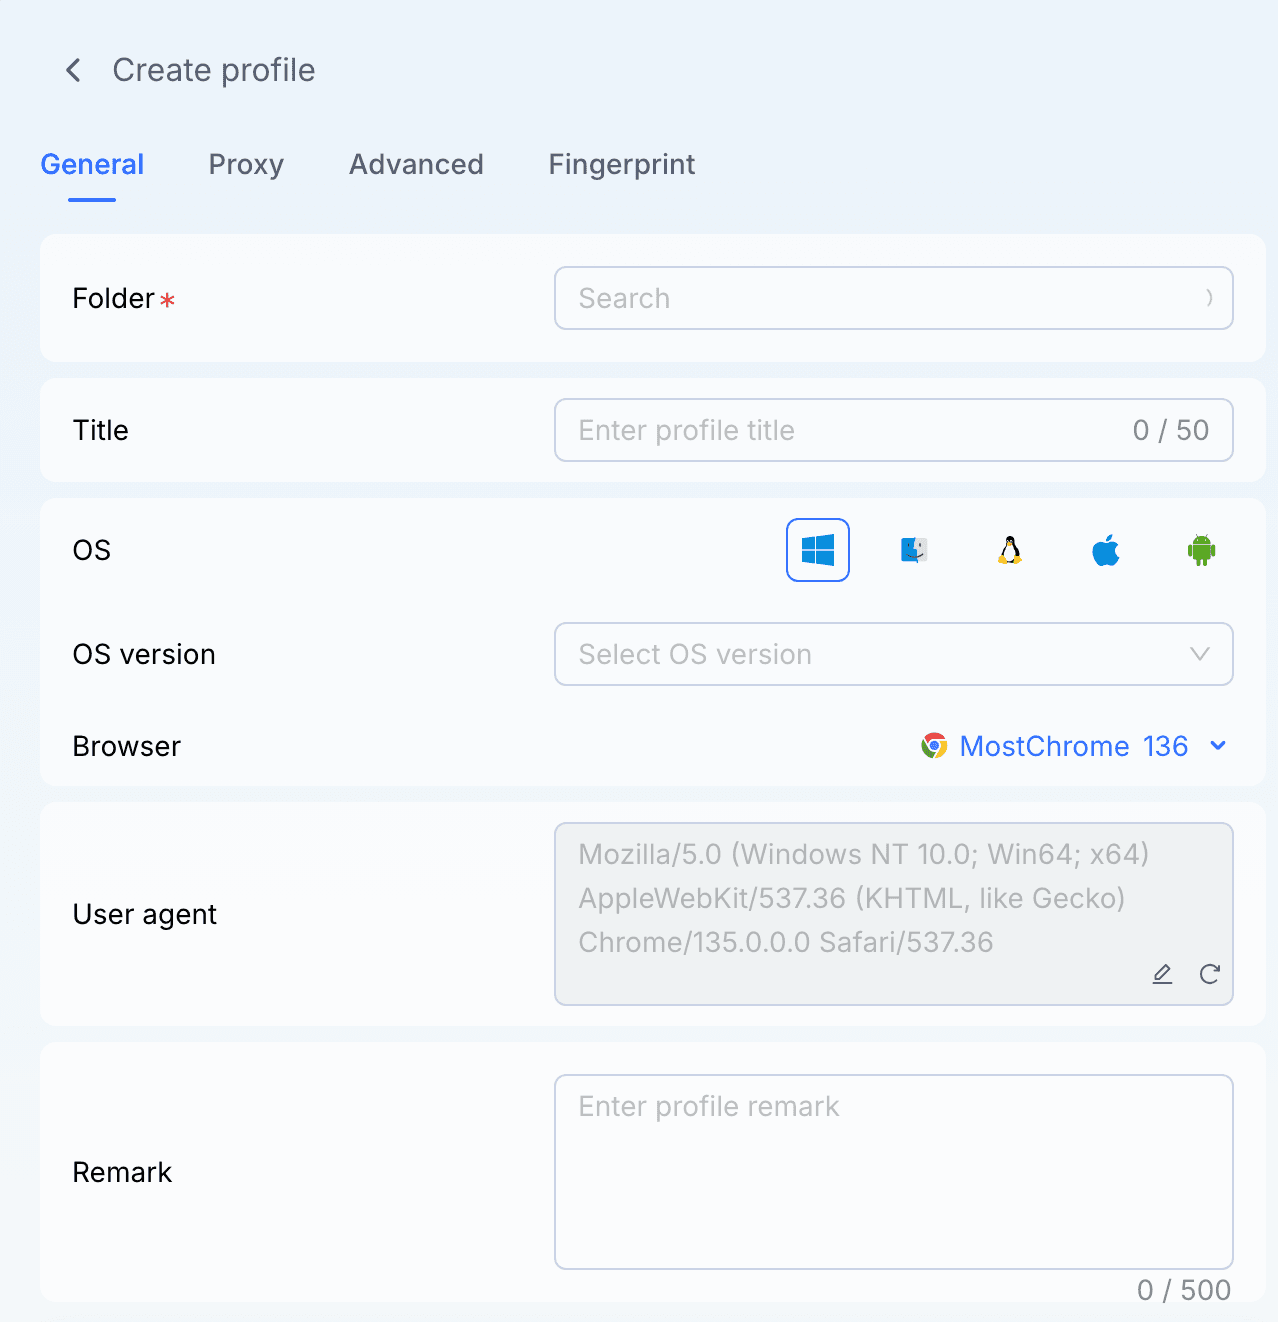1278x1322 pixels.
Task: Stay on the General tab
Action: (92, 164)
